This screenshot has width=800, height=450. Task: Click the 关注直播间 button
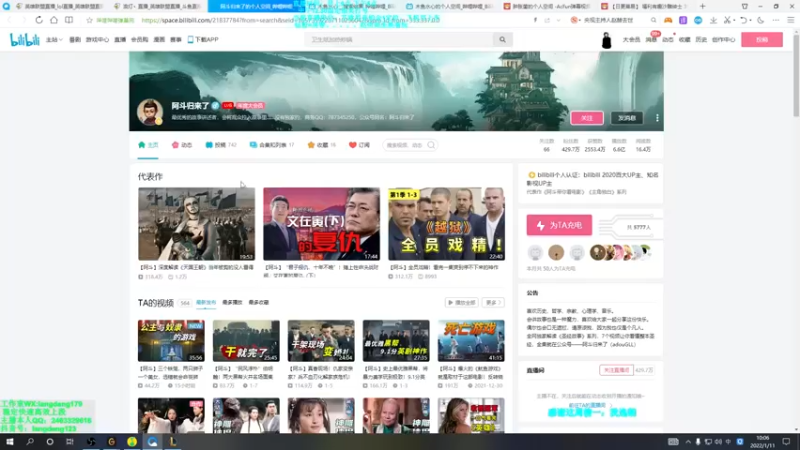click(x=616, y=370)
